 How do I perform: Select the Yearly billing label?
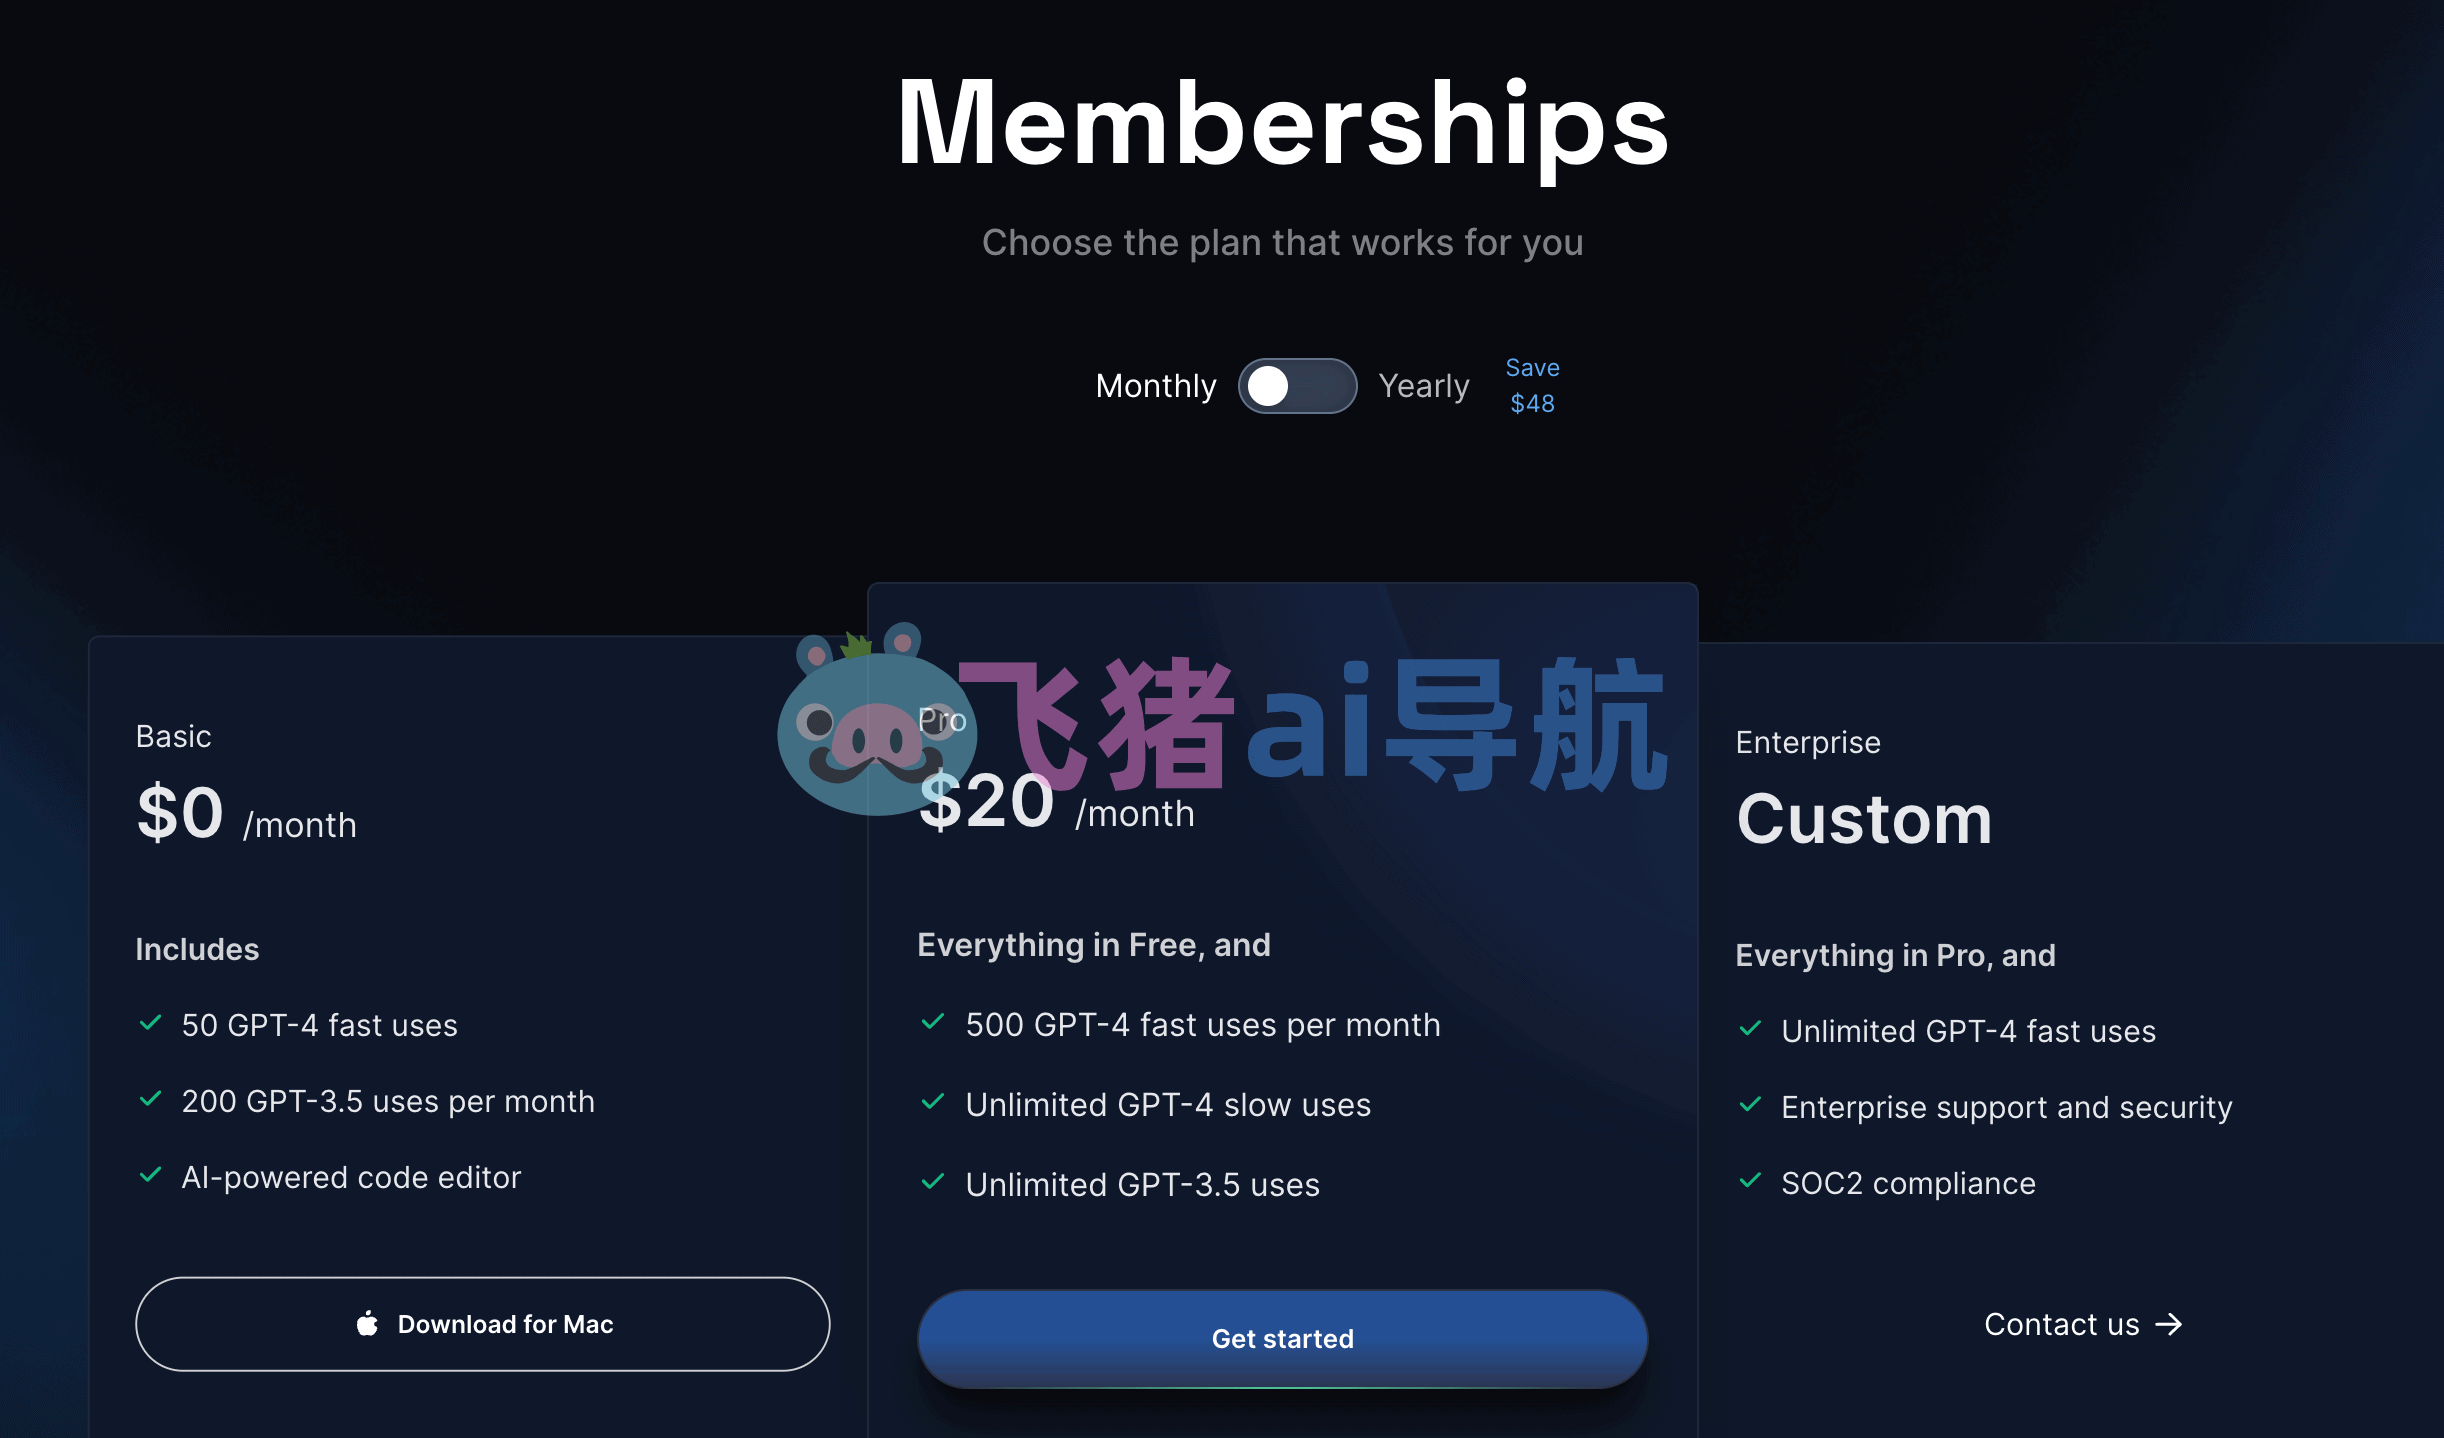(1424, 386)
